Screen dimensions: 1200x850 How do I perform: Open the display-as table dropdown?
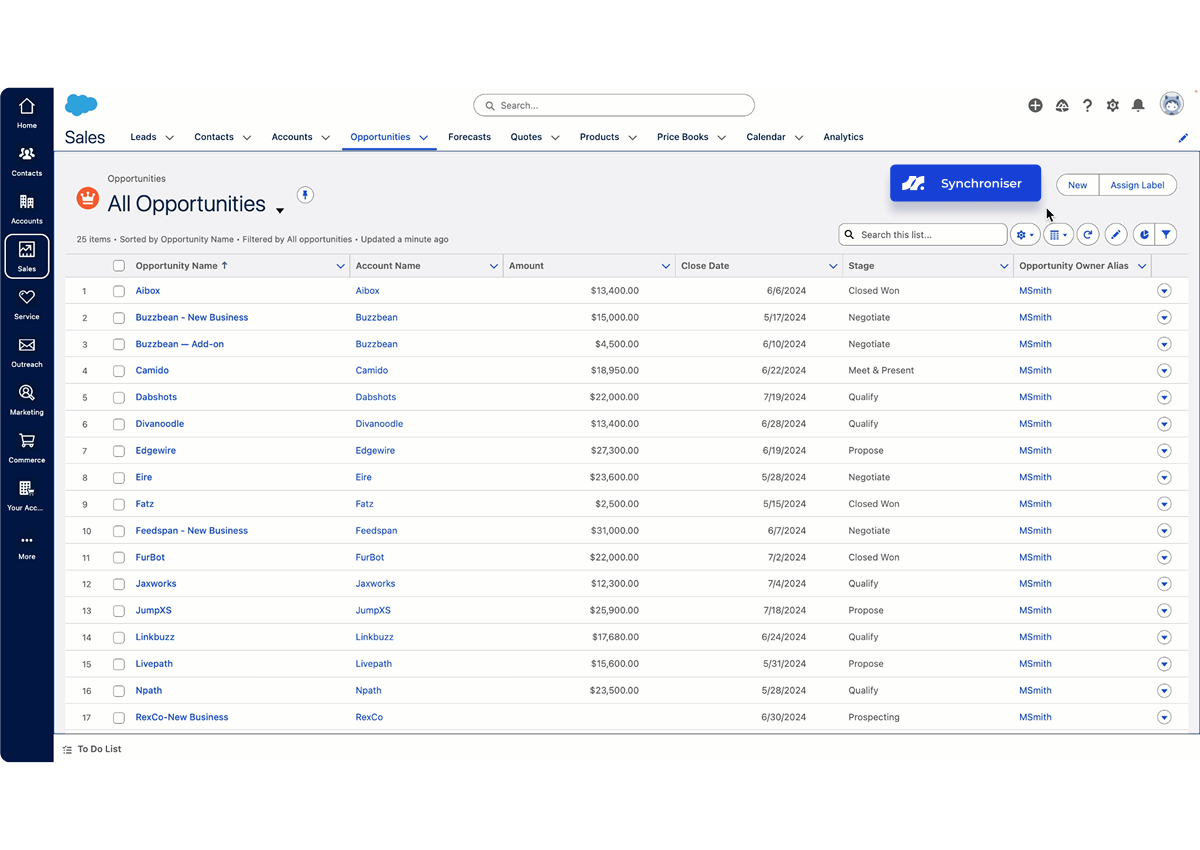pos(1058,235)
